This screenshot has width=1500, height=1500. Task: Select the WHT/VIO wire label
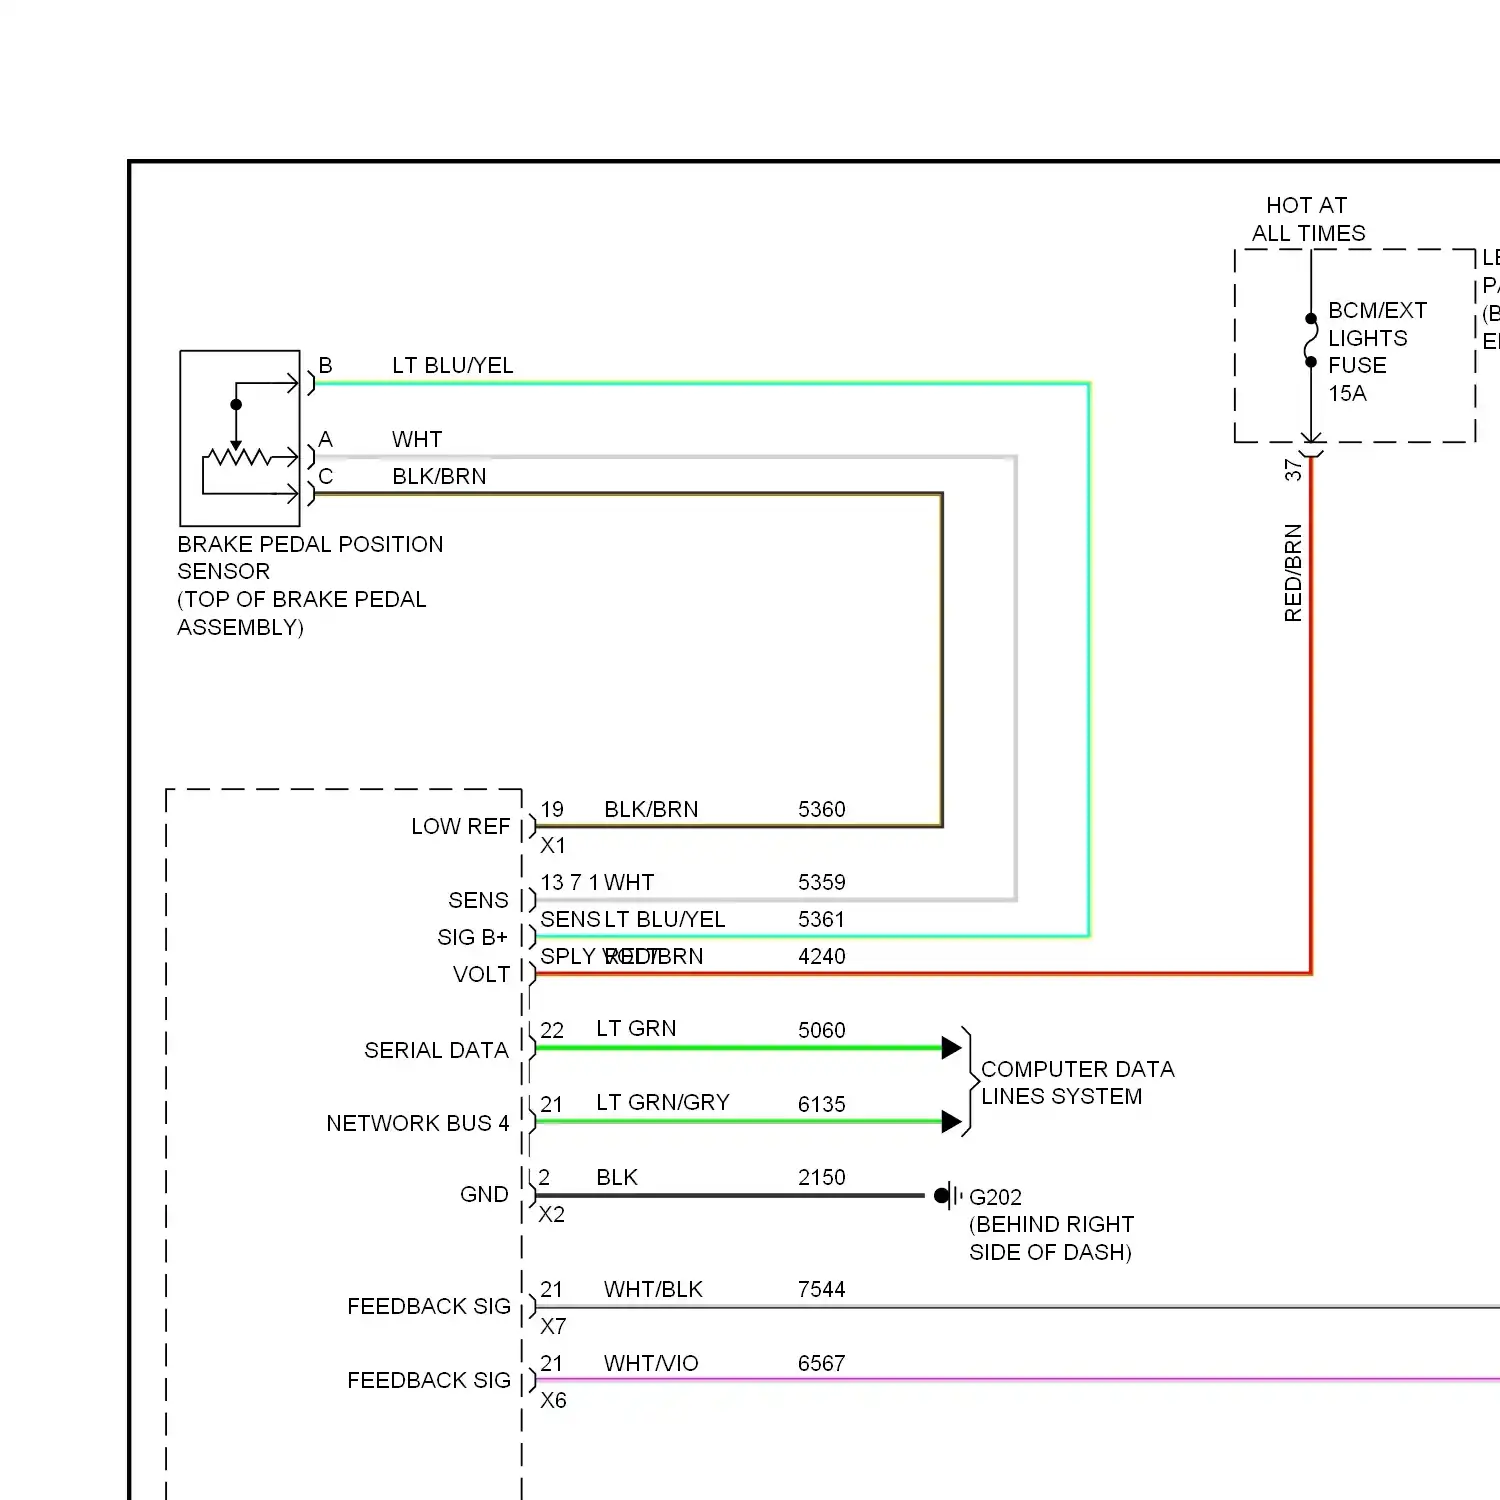(651, 1363)
